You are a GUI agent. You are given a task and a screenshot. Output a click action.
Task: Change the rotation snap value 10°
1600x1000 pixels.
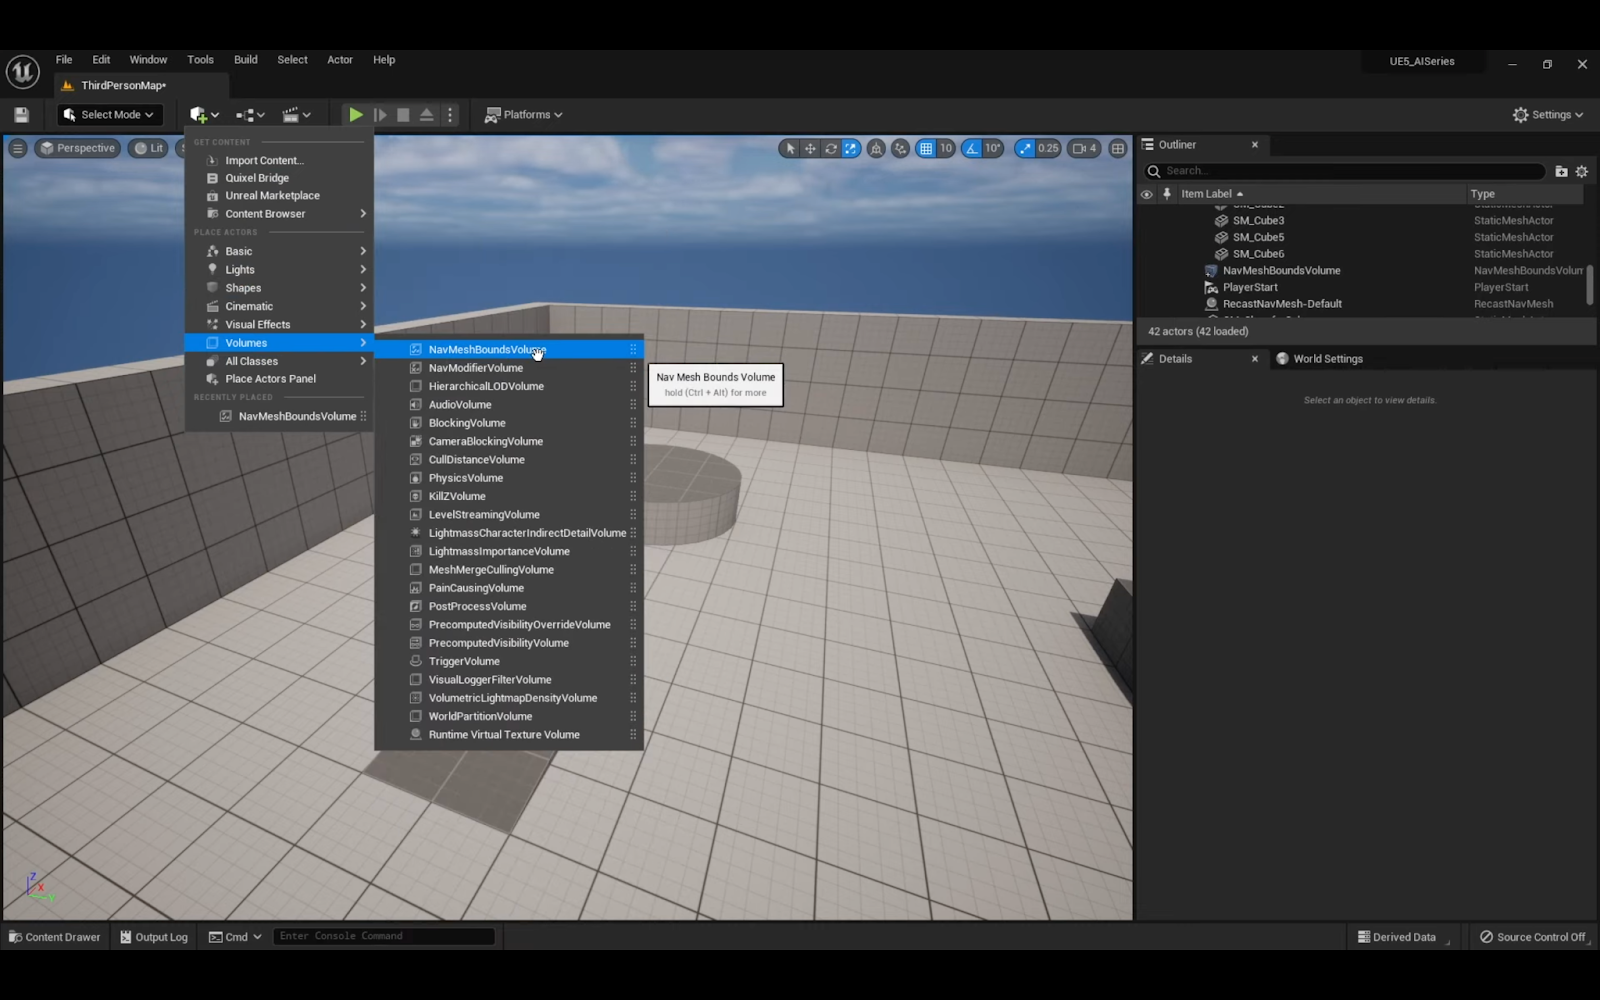pyautogui.click(x=993, y=148)
